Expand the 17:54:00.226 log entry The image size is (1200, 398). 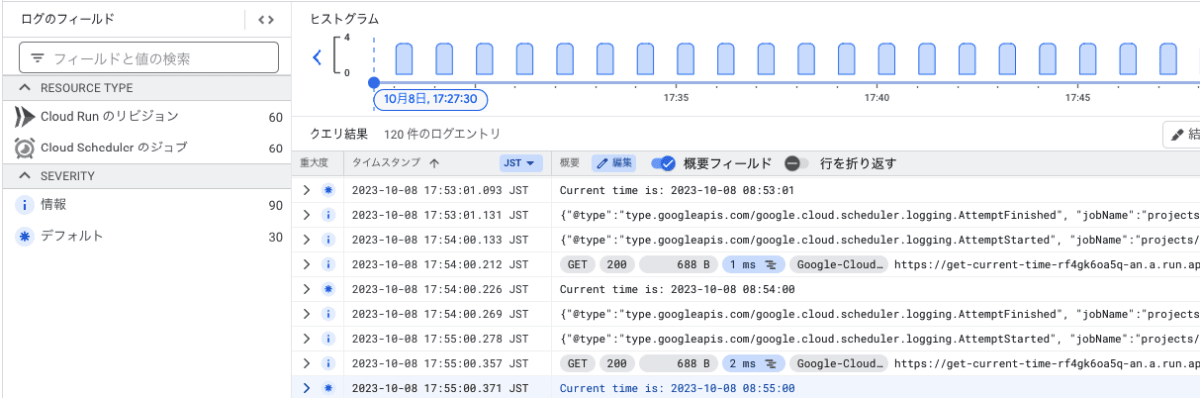pyautogui.click(x=307, y=289)
